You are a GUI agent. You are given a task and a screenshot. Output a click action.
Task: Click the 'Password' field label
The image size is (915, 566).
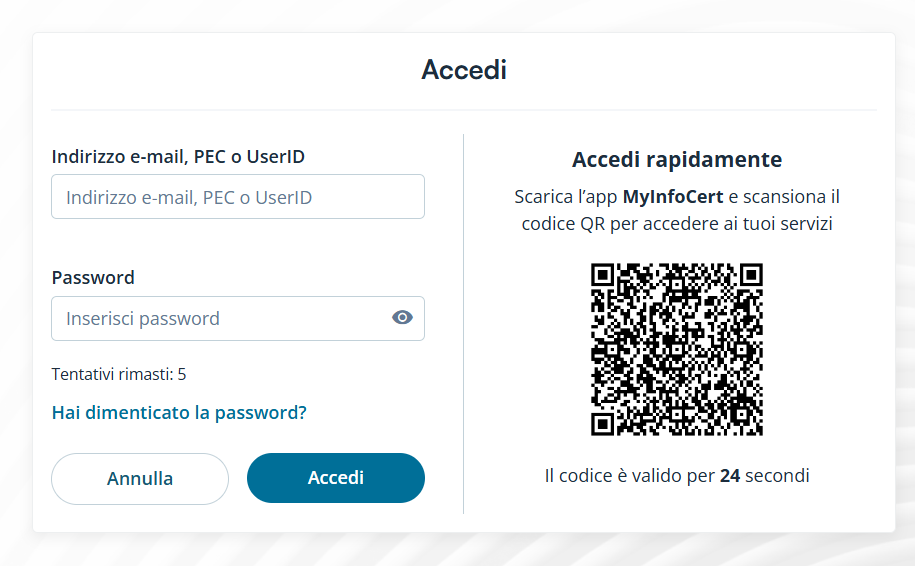tap(93, 277)
